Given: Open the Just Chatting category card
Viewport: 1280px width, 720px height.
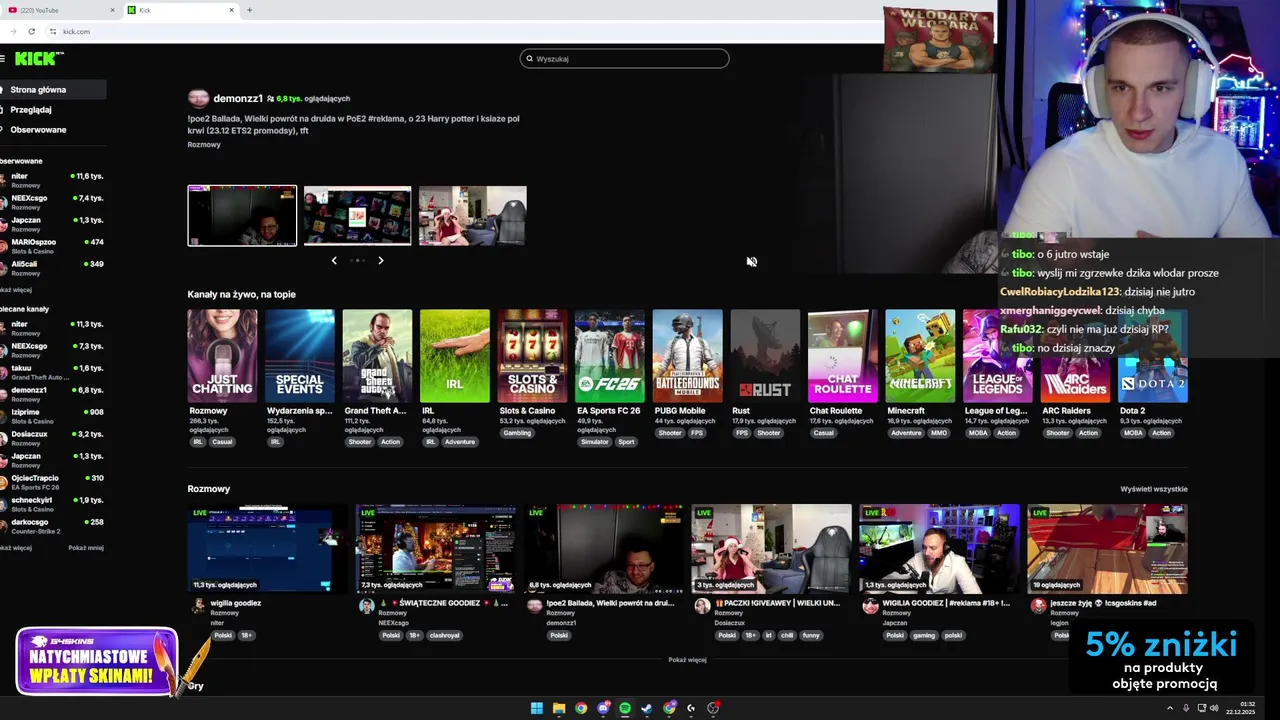Looking at the screenshot, I should [222, 356].
